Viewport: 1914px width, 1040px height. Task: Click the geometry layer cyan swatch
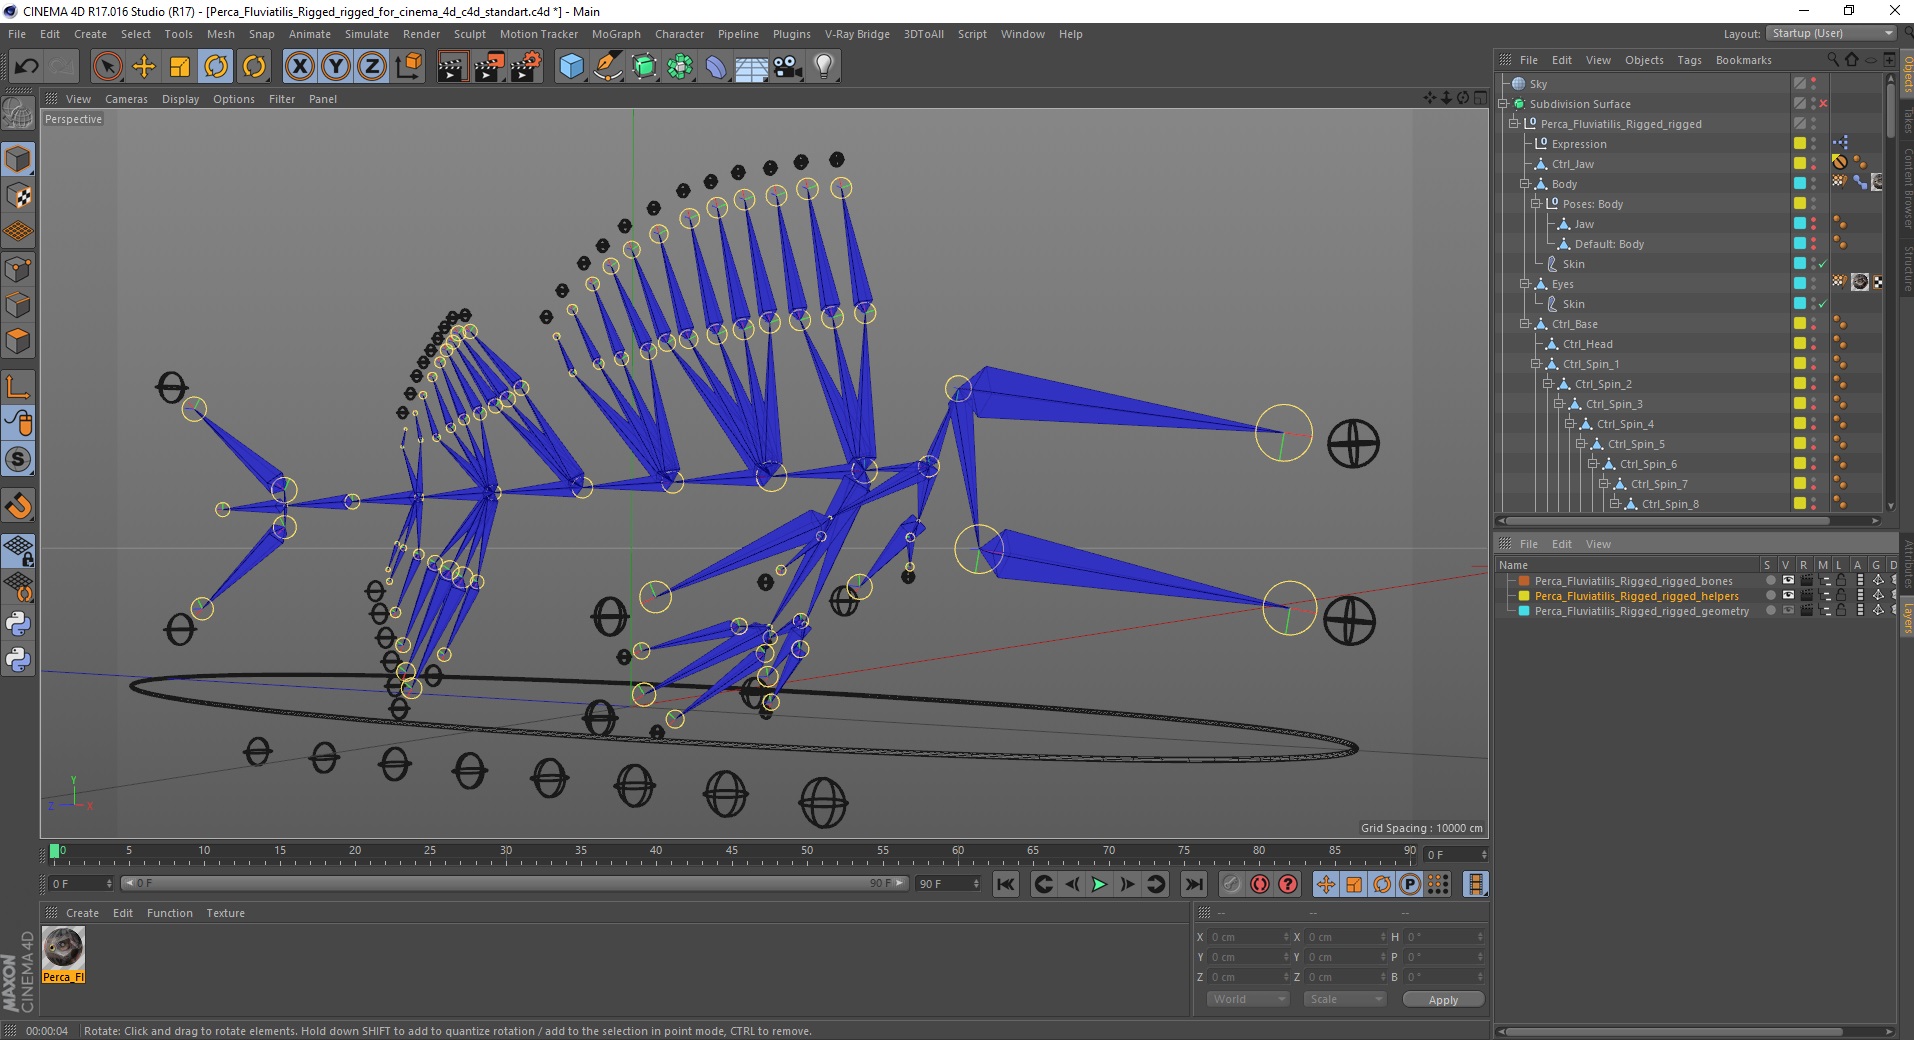(1524, 611)
